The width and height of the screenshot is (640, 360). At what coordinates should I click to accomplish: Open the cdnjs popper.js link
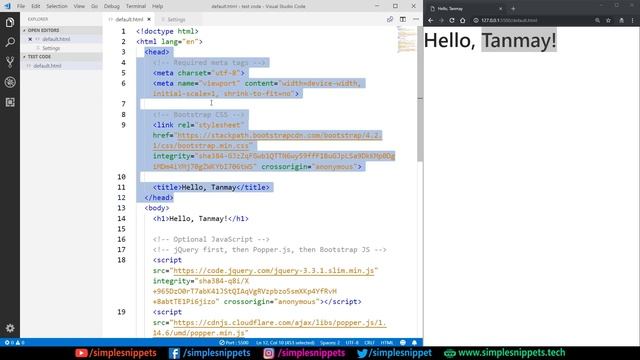point(280,322)
